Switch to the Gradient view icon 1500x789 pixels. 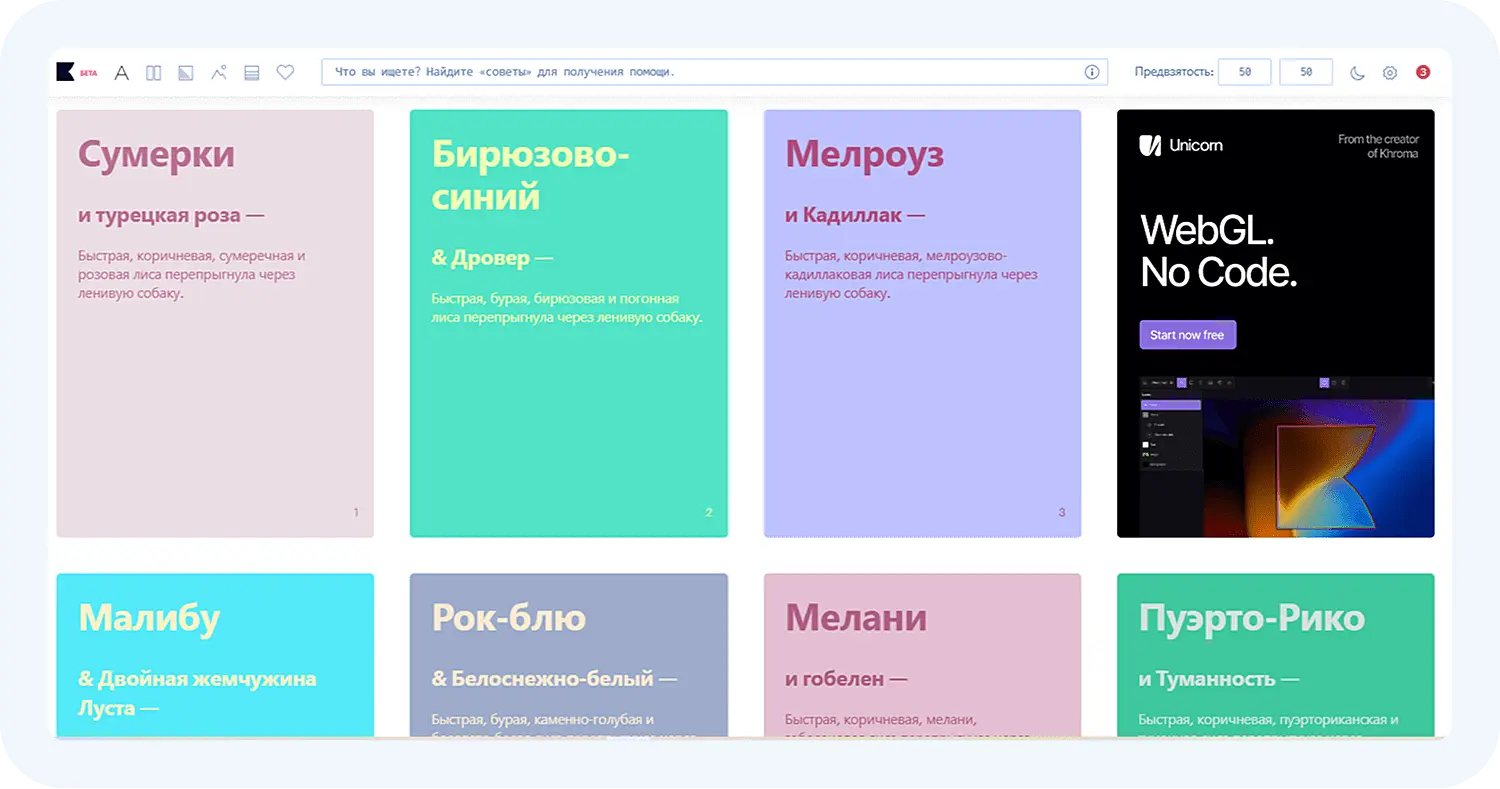[186, 72]
